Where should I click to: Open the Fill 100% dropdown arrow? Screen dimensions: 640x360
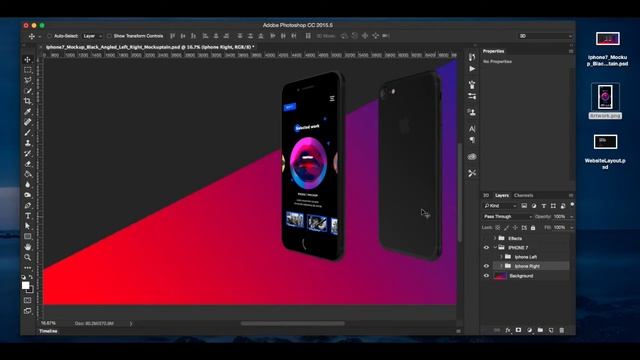click(571, 228)
